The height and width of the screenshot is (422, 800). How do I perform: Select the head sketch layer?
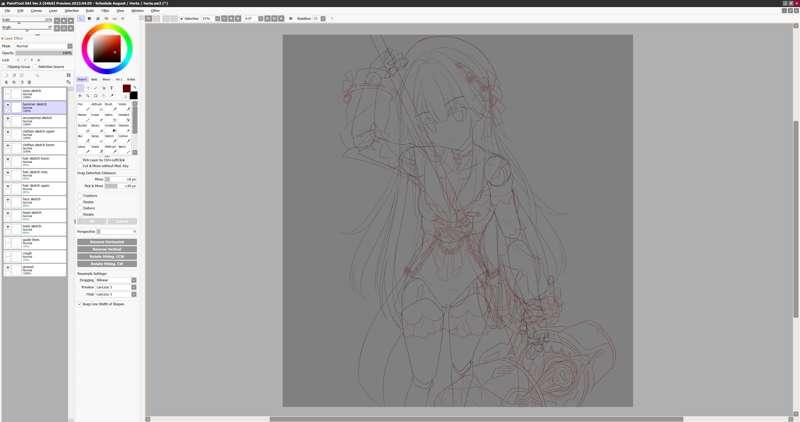point(35,216)
